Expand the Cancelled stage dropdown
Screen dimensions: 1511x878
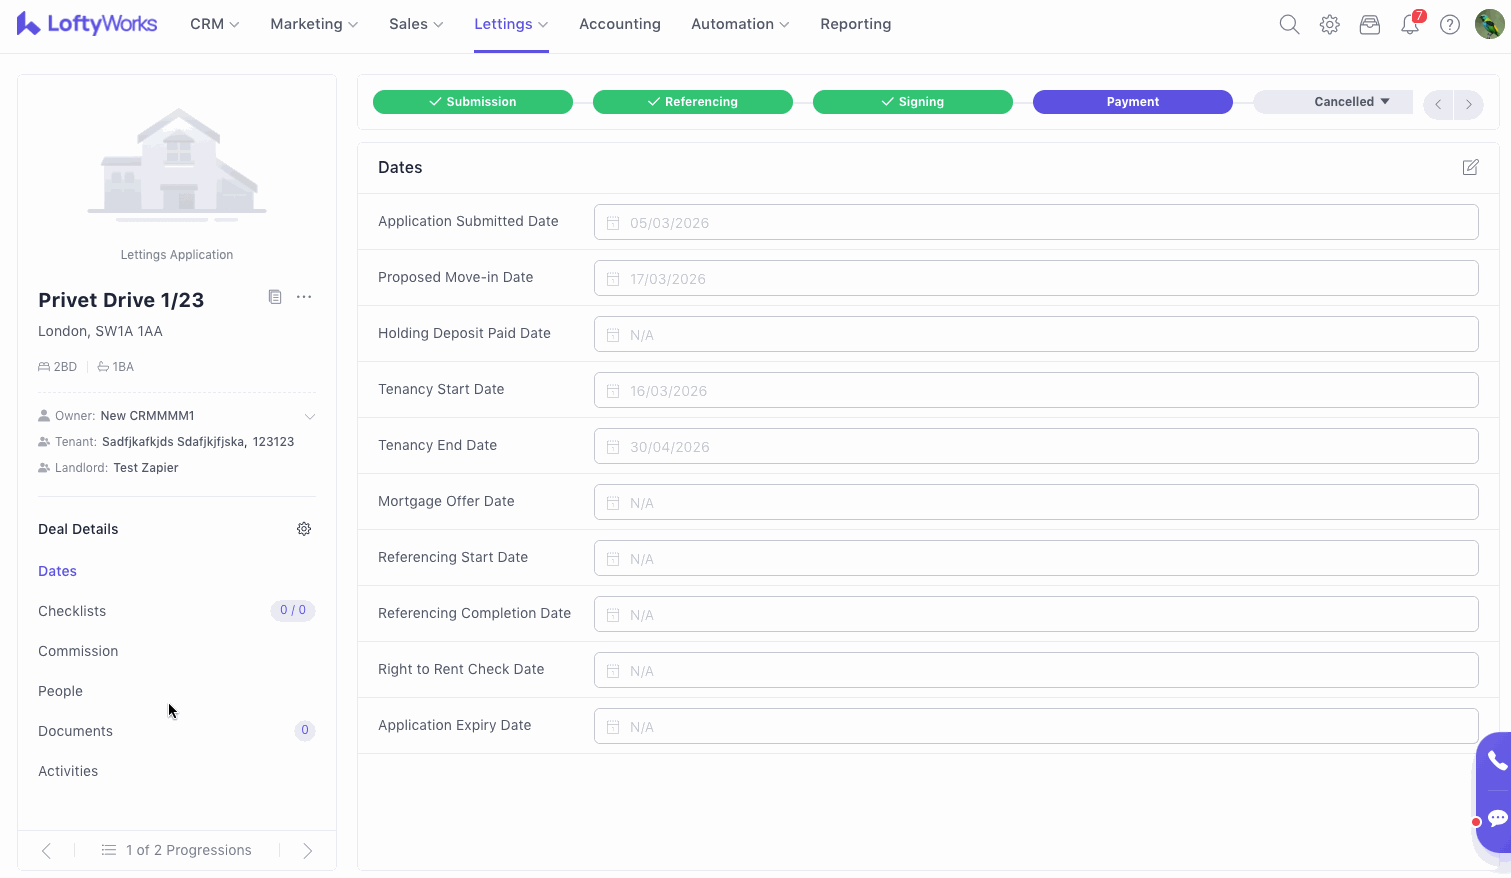(1351, 102)
